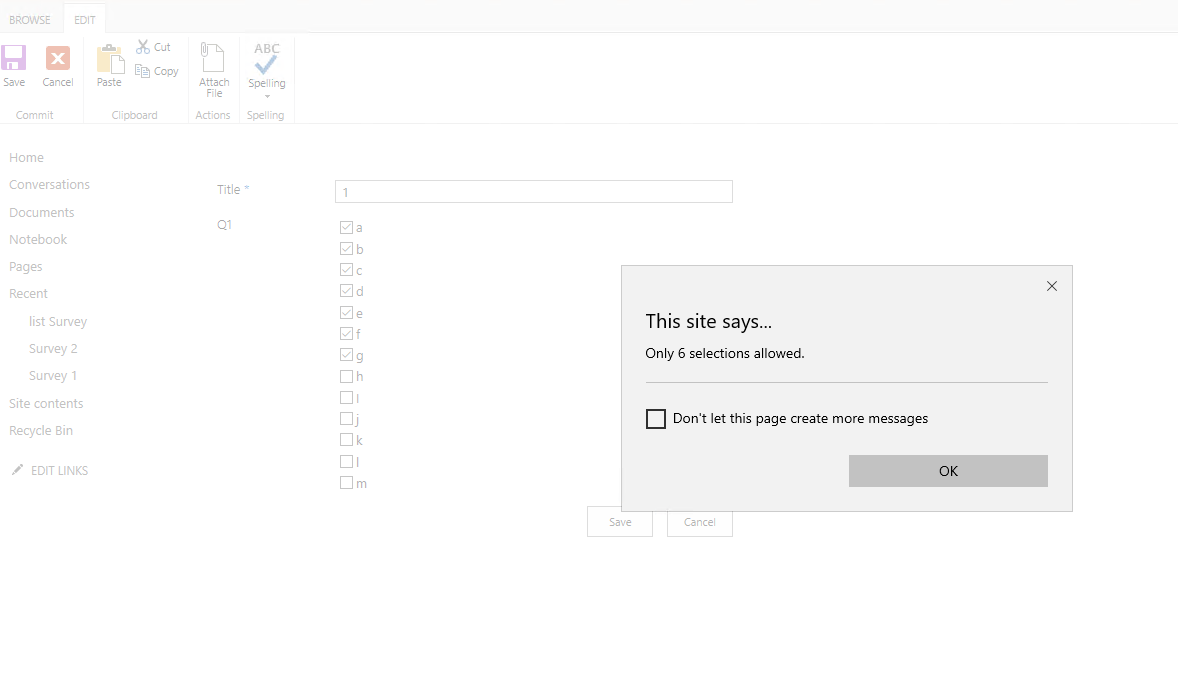1178x690 pixels.
Task: Toggle checkbox for option m
Action: 346,483
